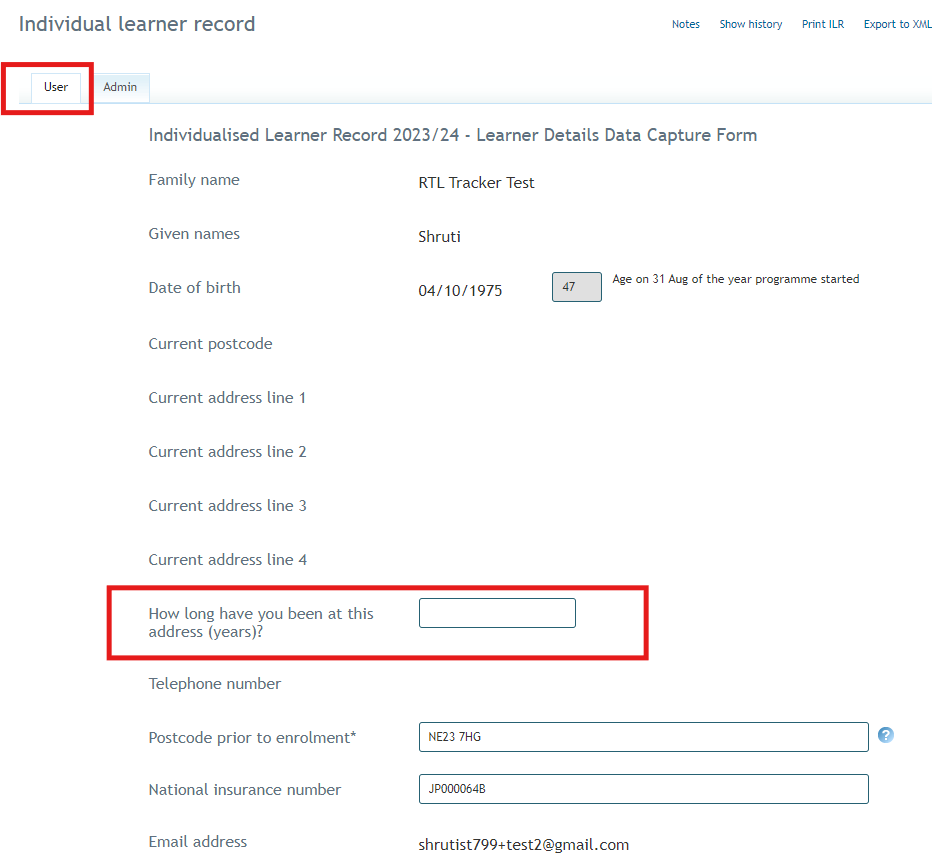
Task: Click the Given names label
Action: 194,234
